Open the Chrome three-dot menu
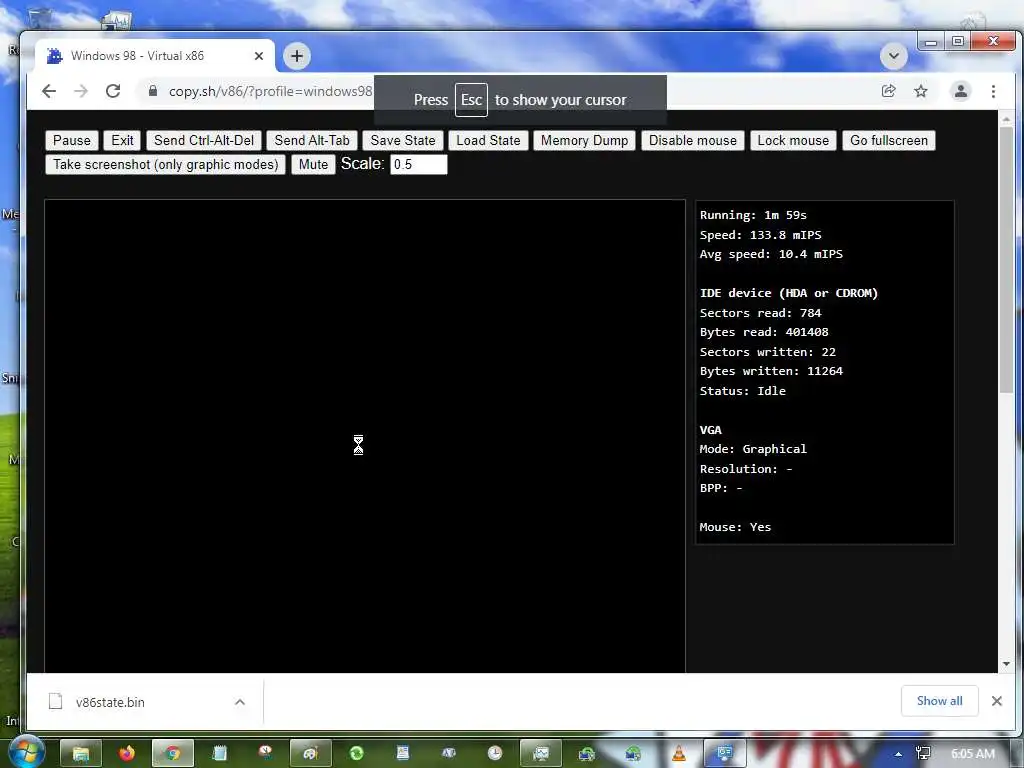Image resolution: width=1024 pixels, height=768 pixels. coord(993,91)
